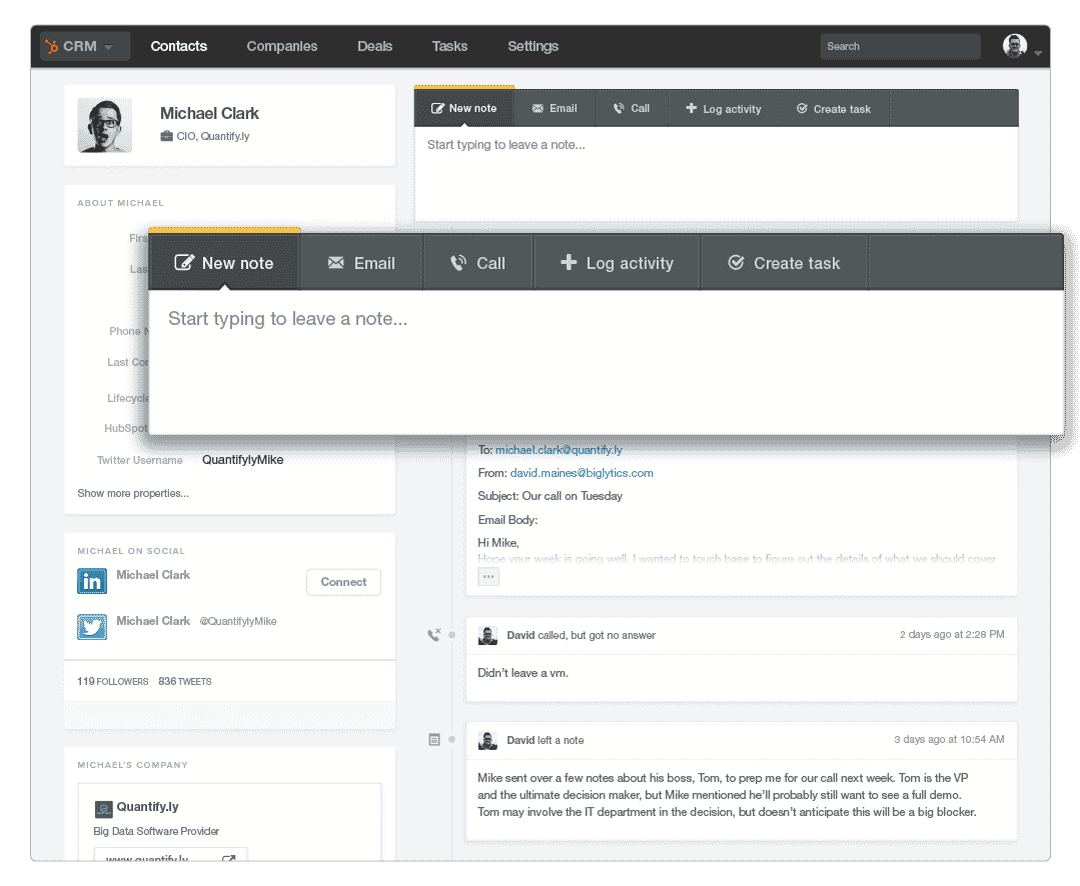The width and height of the screenshot is (1080, 886).
Task: Click the LinkedIn icon under Michael on Social
Action: pos(92,581)
